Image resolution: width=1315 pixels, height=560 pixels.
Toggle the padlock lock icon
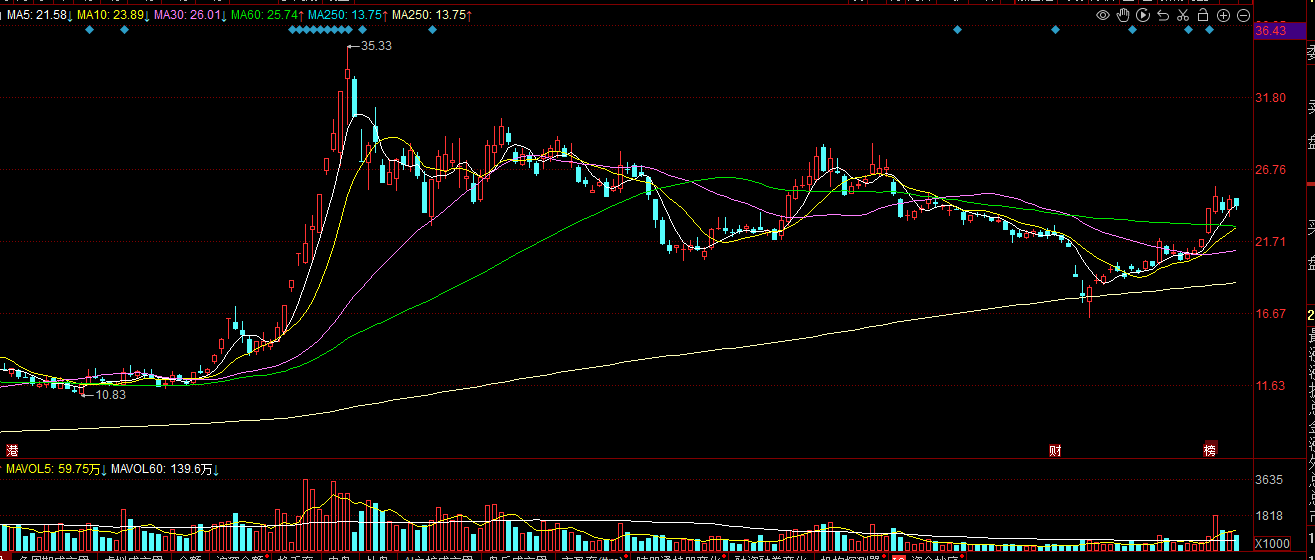[x=1203, y=15]
